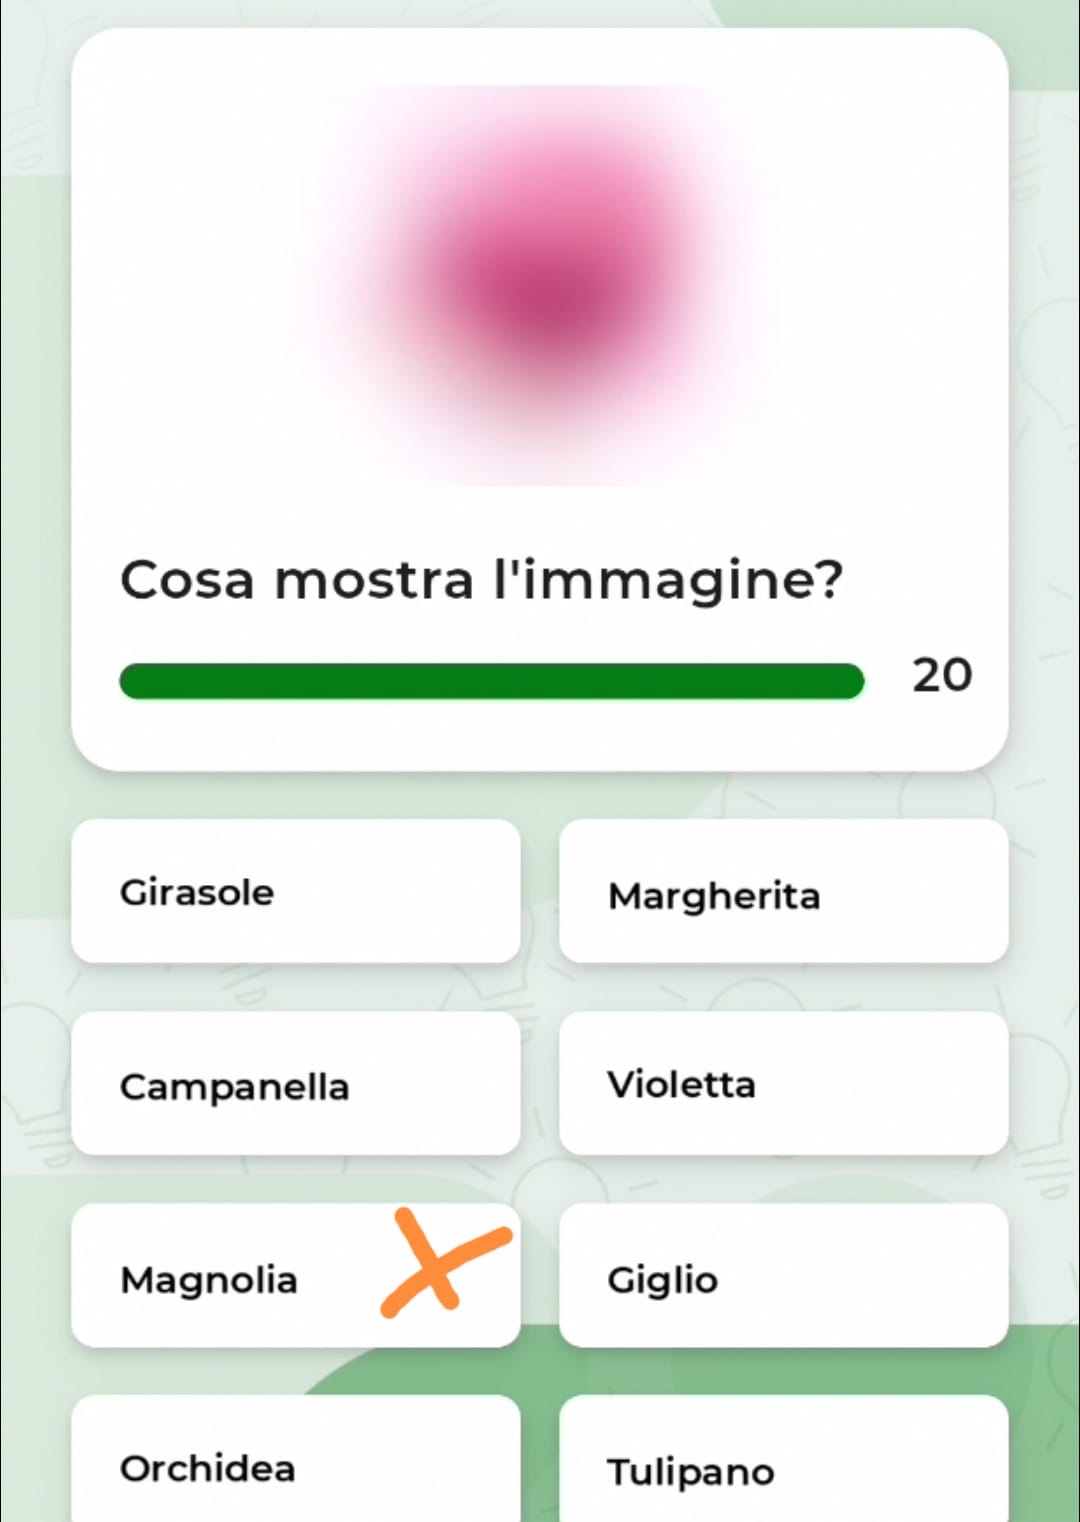Pick the Tulipano answer
This screenshot has width=1080, height=1522.
coord(783,1458)
